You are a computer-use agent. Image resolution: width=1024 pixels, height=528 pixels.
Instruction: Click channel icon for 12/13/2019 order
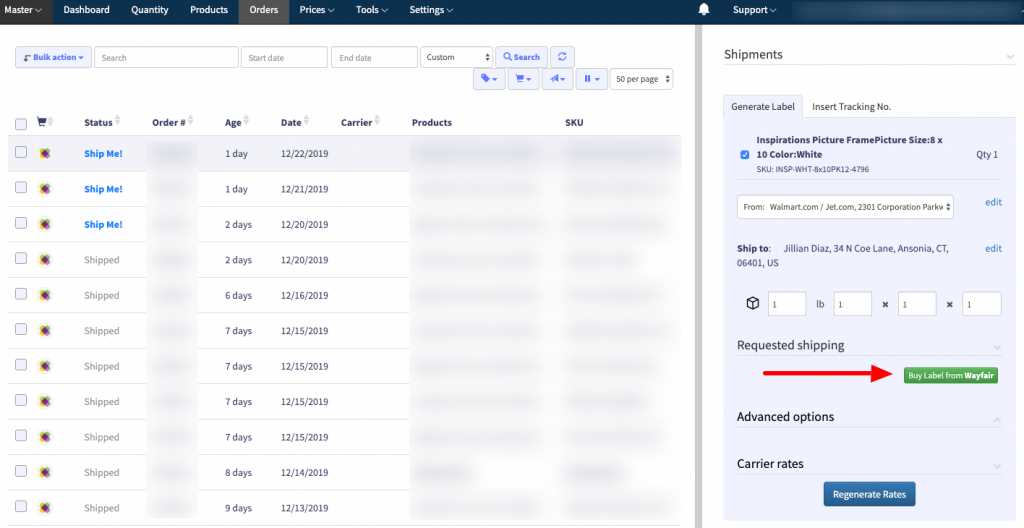(x=44, y=508)
